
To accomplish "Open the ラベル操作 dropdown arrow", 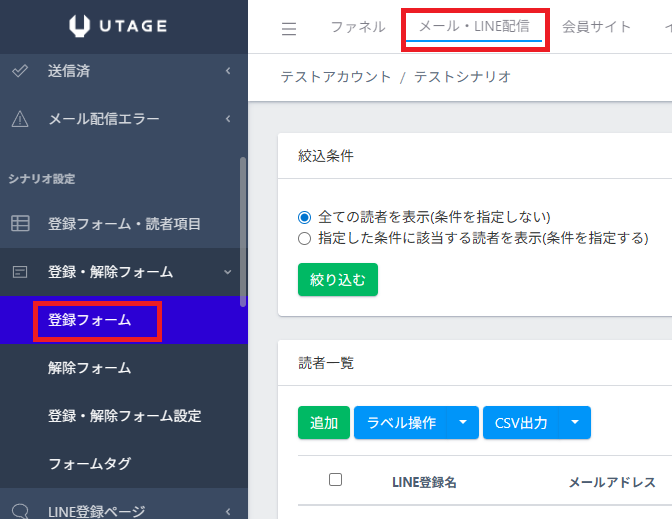I will pos(462,423).
